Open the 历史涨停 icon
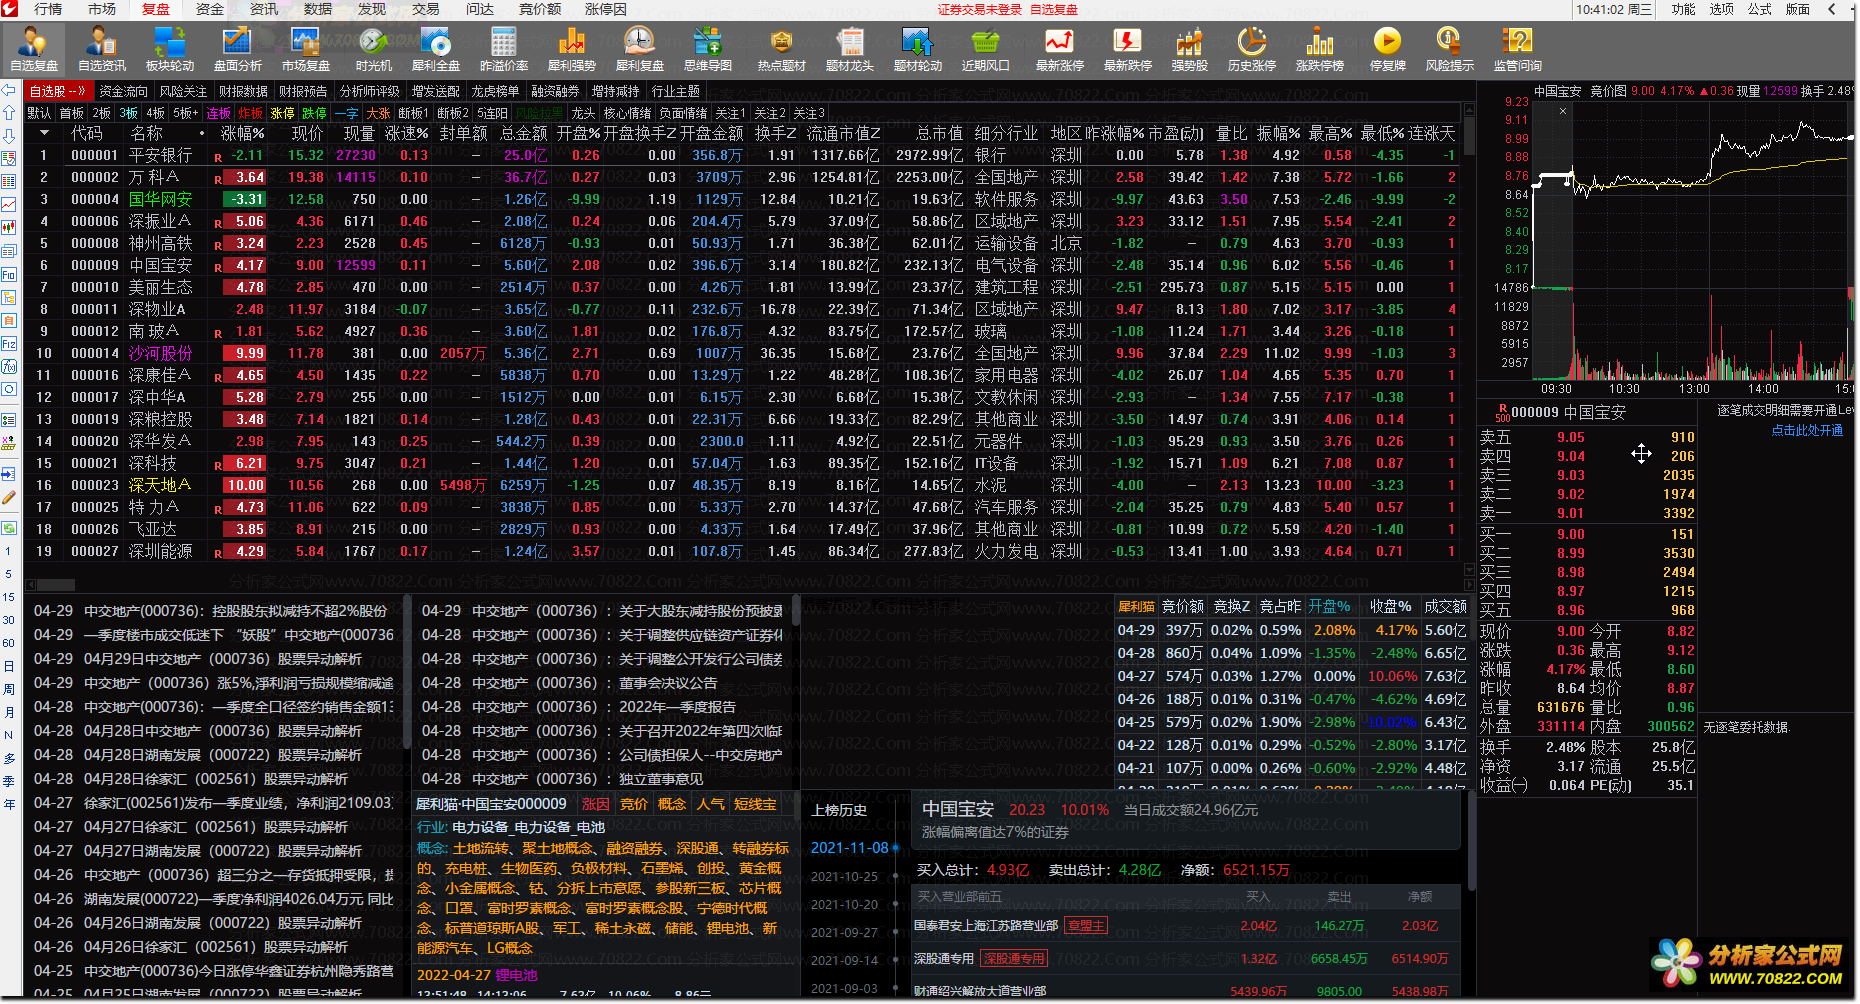1860x1004 pixels. point(1252,48)
